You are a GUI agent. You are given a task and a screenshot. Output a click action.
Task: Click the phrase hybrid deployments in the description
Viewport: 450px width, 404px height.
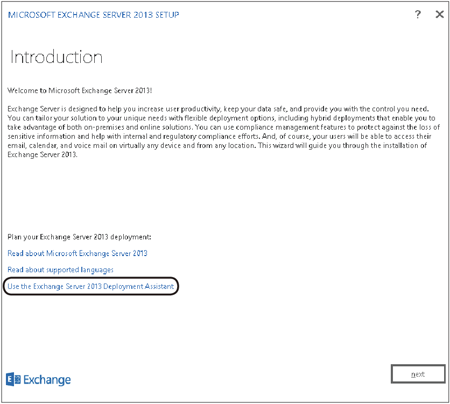point(343,118)
